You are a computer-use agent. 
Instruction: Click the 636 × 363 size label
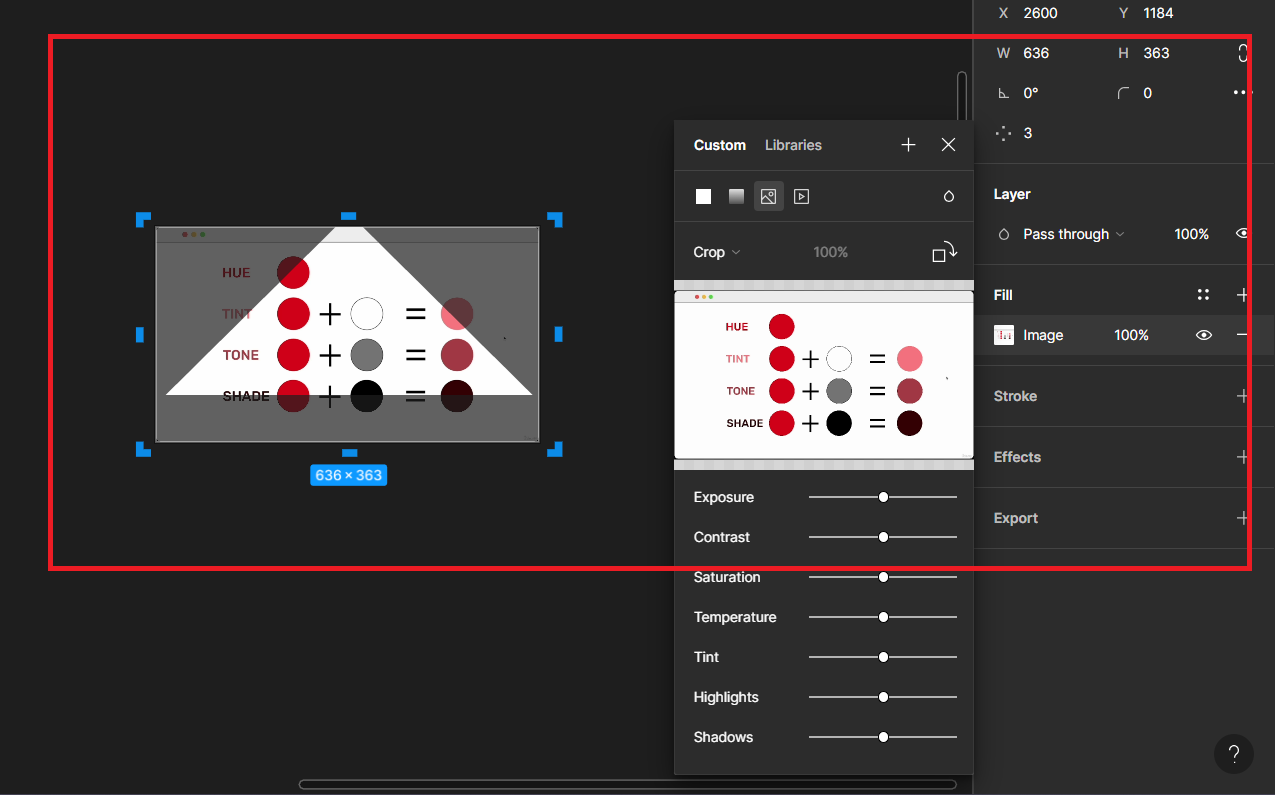click(x=348, y=475)
